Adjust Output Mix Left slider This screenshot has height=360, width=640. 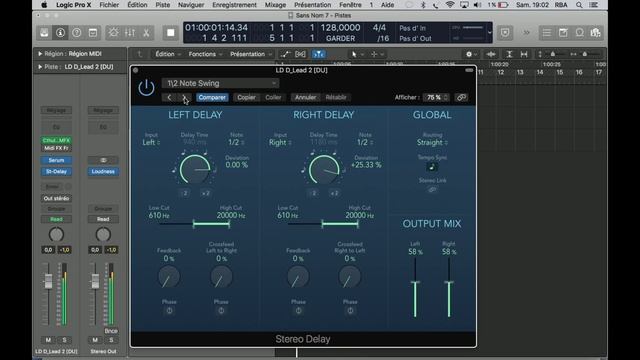[415, 282]
